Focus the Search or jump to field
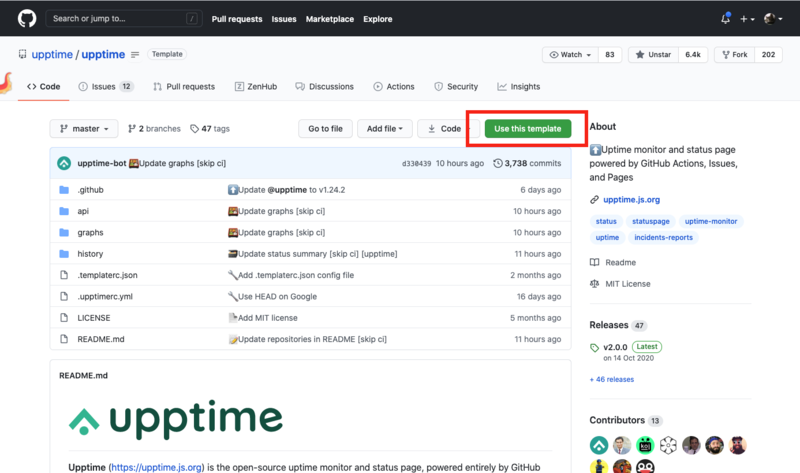The height and width of the screenshot is (473, 800). point(124,19)
